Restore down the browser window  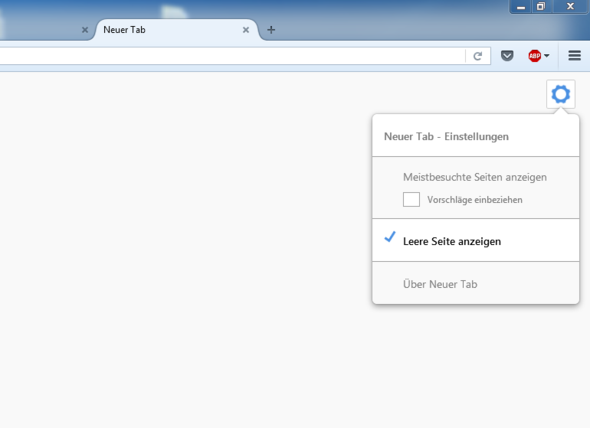coord(541,6)
